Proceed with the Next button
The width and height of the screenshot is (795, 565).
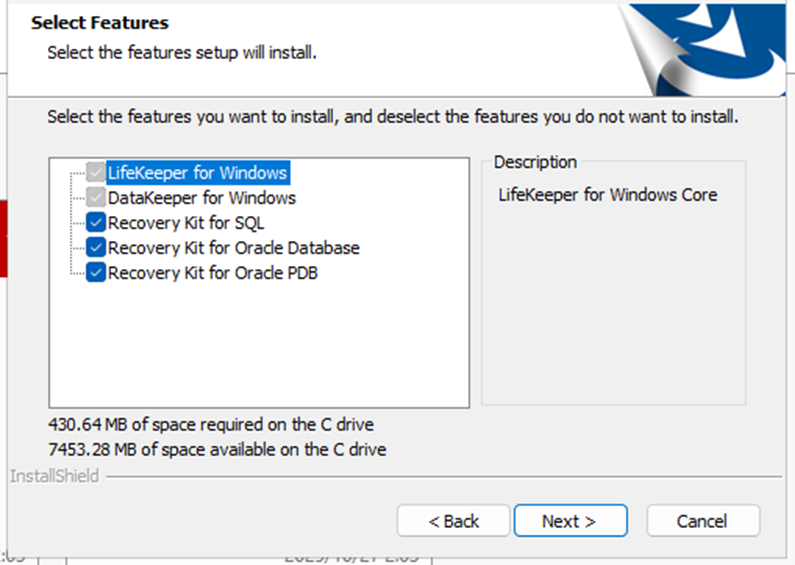570,521
